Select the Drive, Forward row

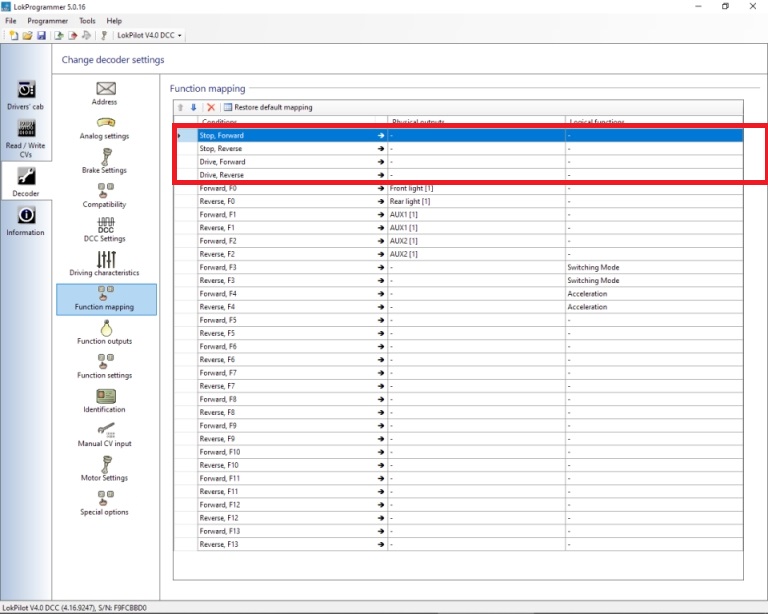(458, 162)
